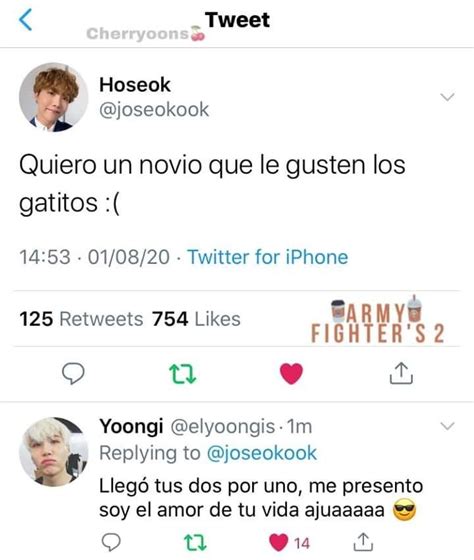The height and width of the screenshot is (560, 474).
Task: Share Yoongi's reply using share icon
Action: point(363,542)
